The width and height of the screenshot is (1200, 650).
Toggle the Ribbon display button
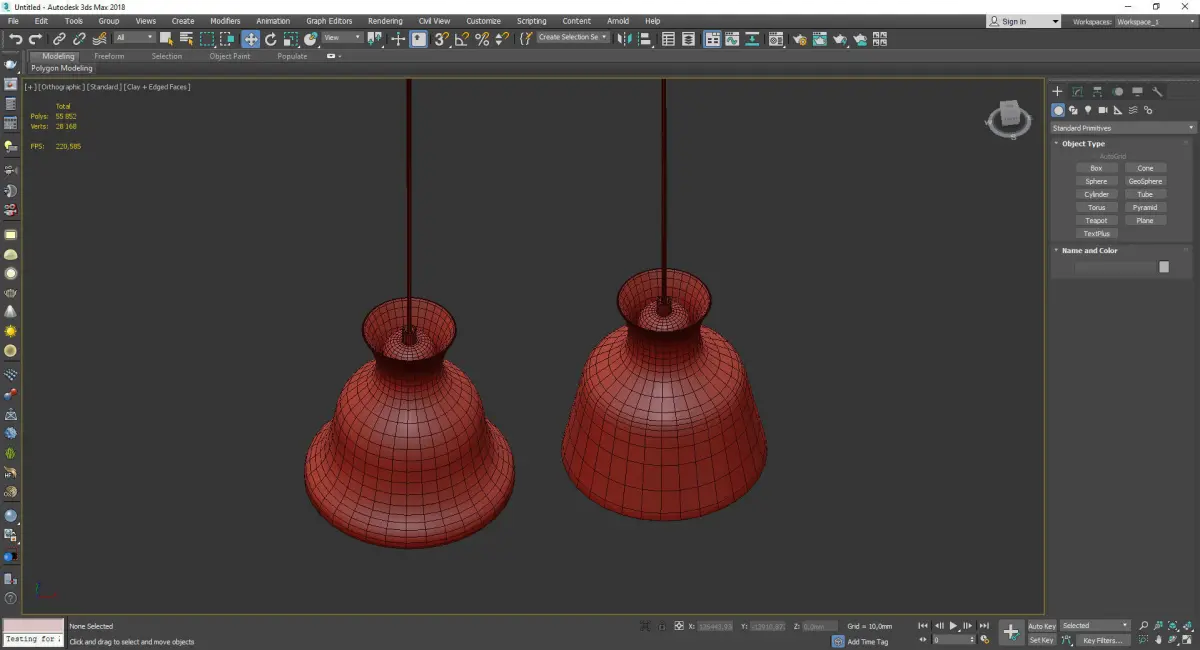click(712, 39)
